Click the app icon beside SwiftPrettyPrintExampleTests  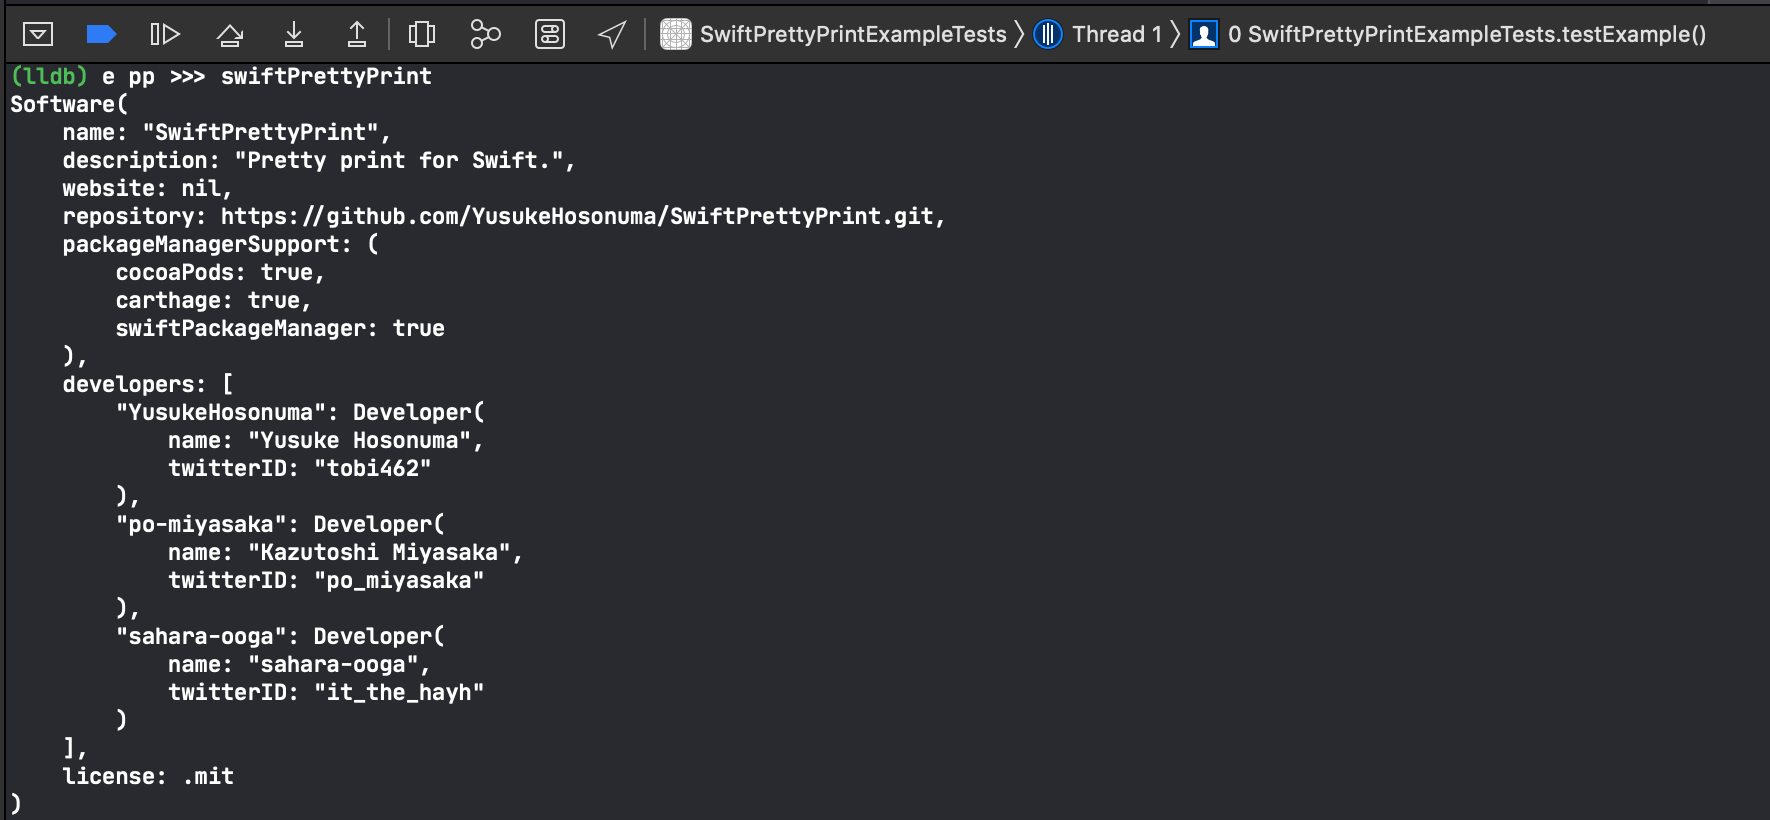676,34
